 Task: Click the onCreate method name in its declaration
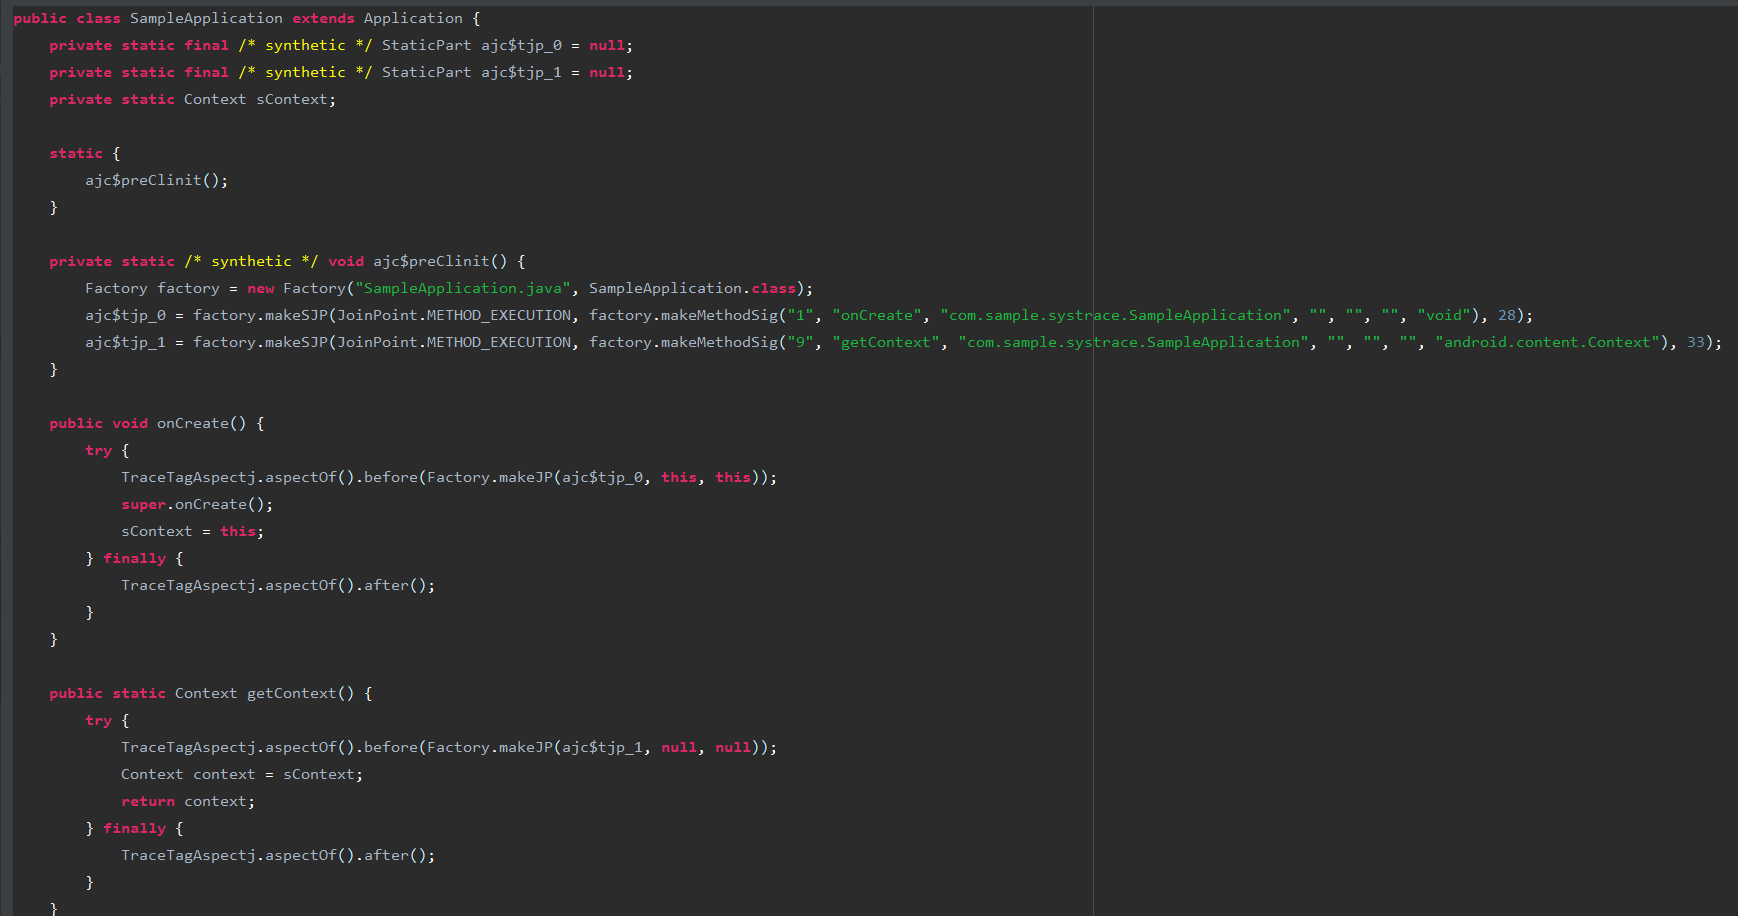pos(192,423)
